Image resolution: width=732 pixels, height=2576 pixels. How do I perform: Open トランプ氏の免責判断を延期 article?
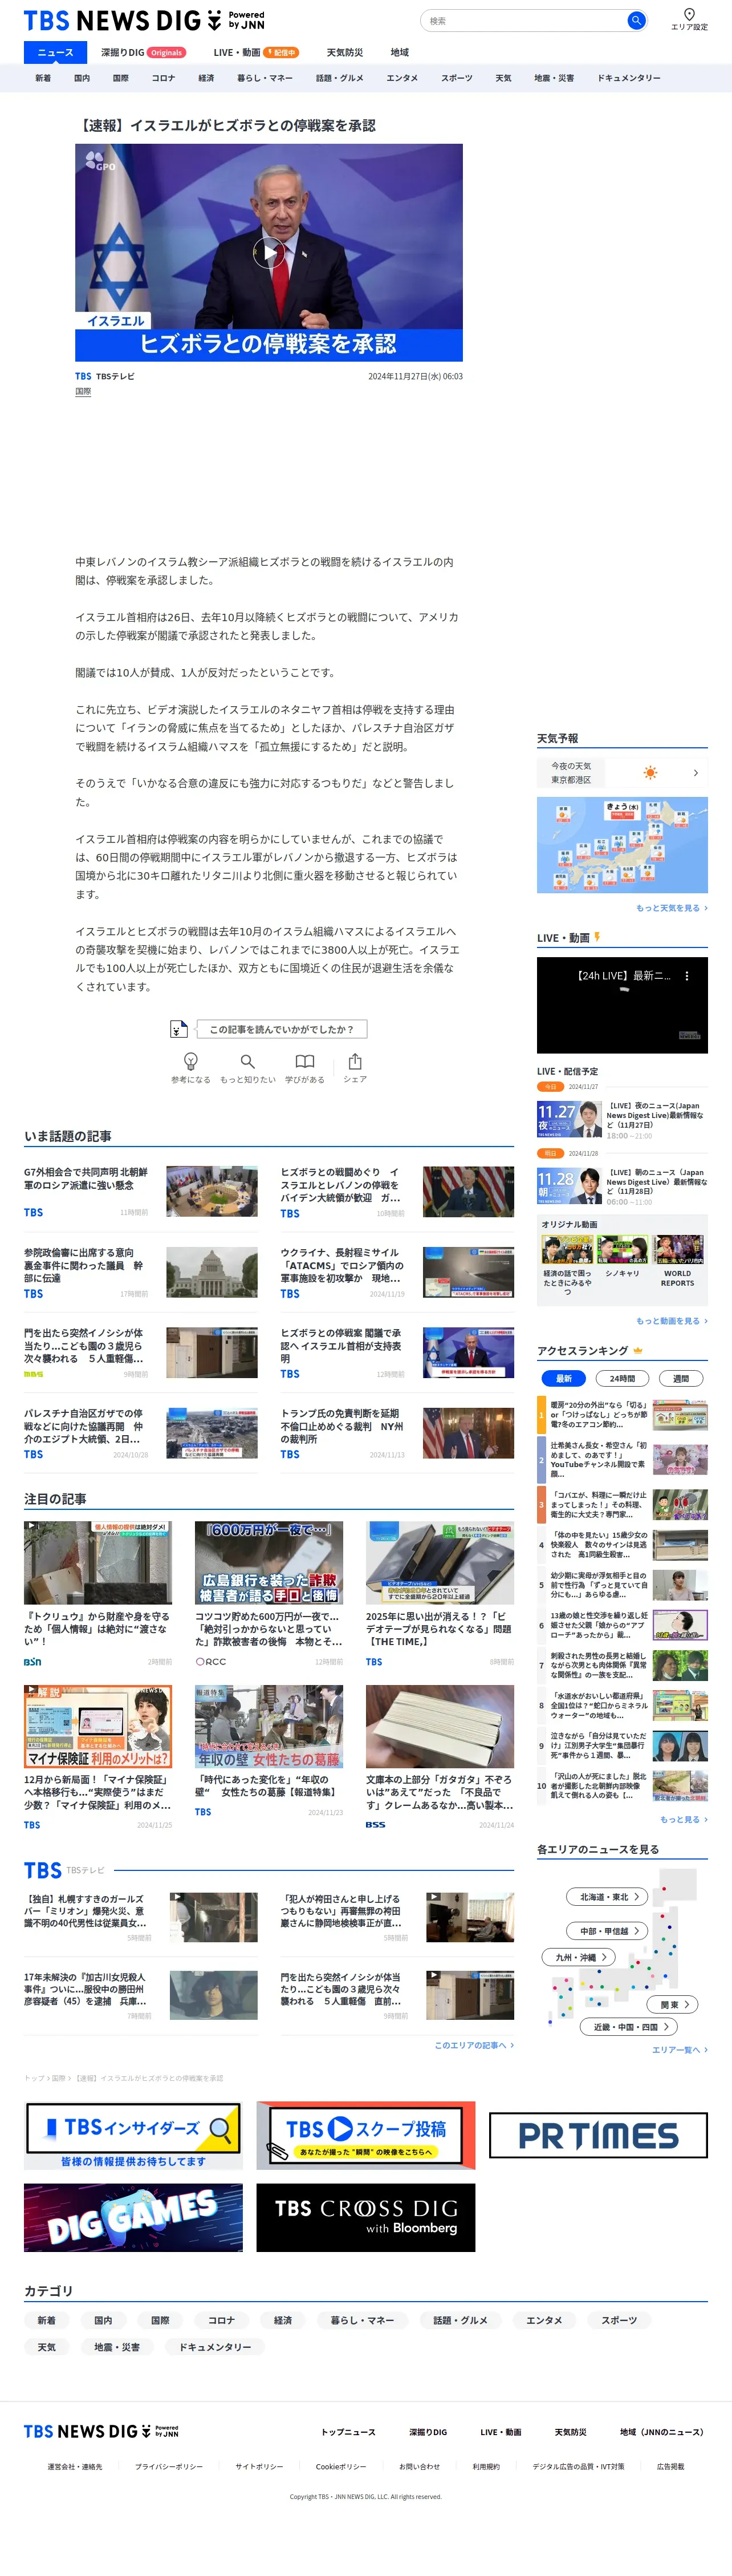[x=397, y=1432]
